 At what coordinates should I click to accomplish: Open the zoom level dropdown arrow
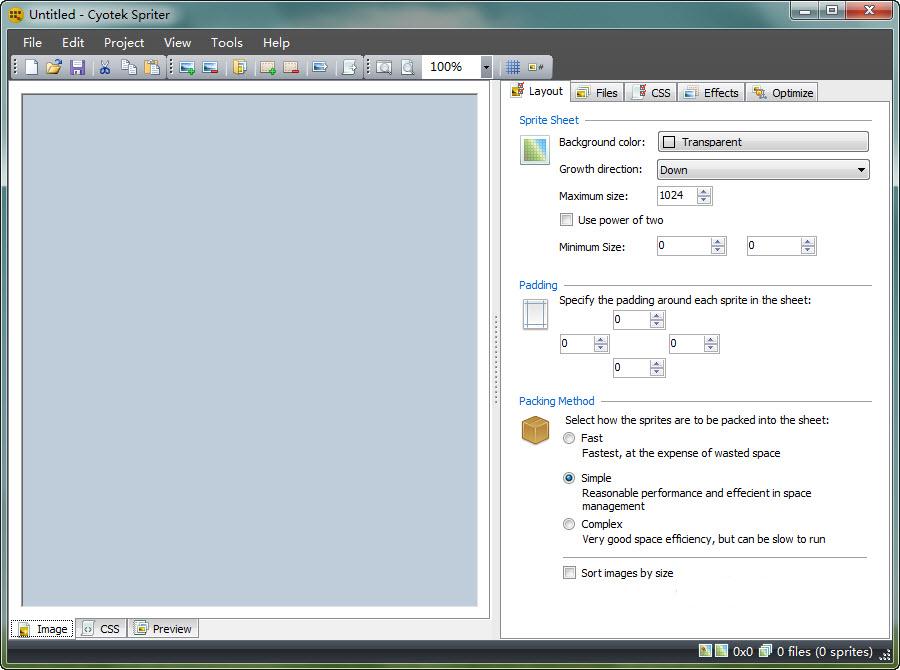(x=486, y=67)
